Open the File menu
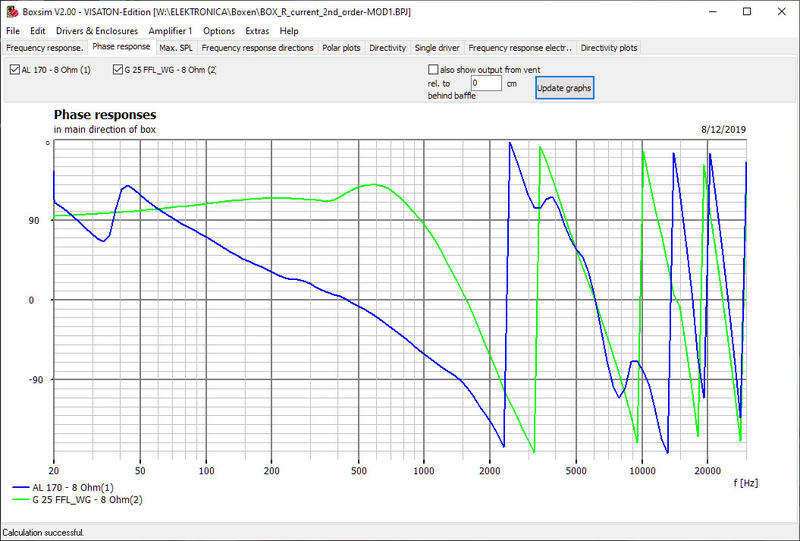800x541 pixels. click(x=12, y=31)
